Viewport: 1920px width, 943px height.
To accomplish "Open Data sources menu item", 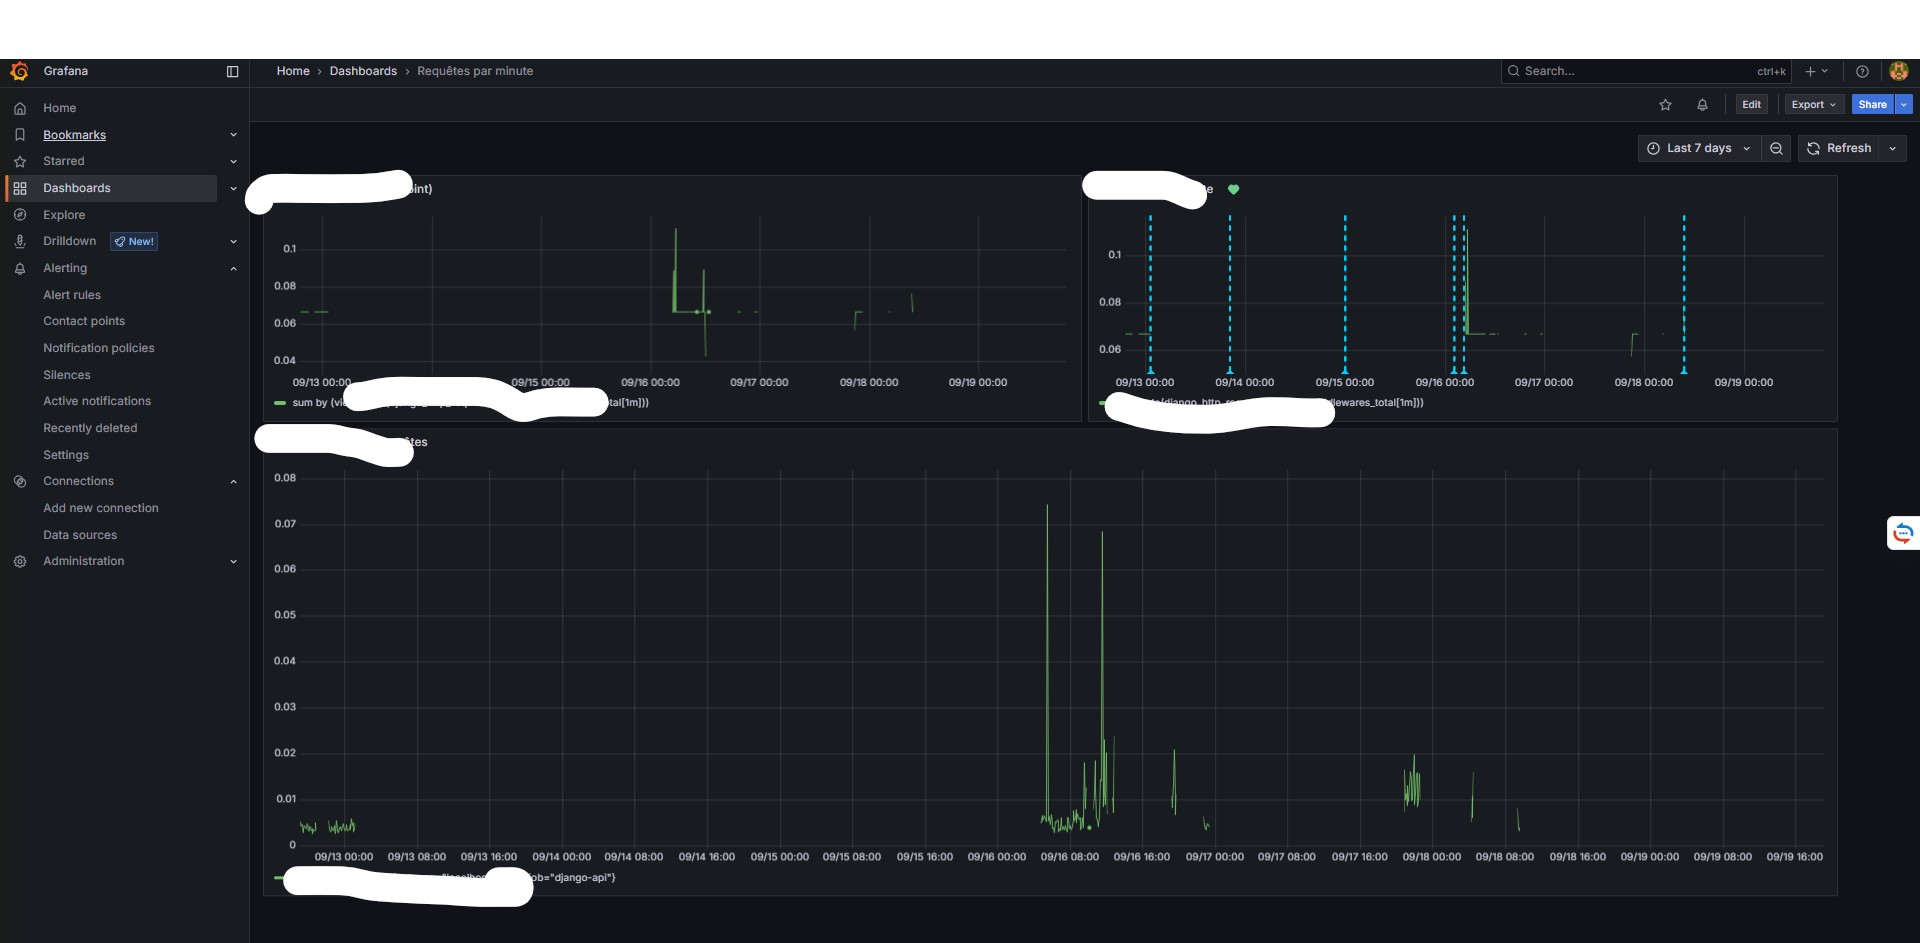I will pyautogui.click(x=80, y=535).
